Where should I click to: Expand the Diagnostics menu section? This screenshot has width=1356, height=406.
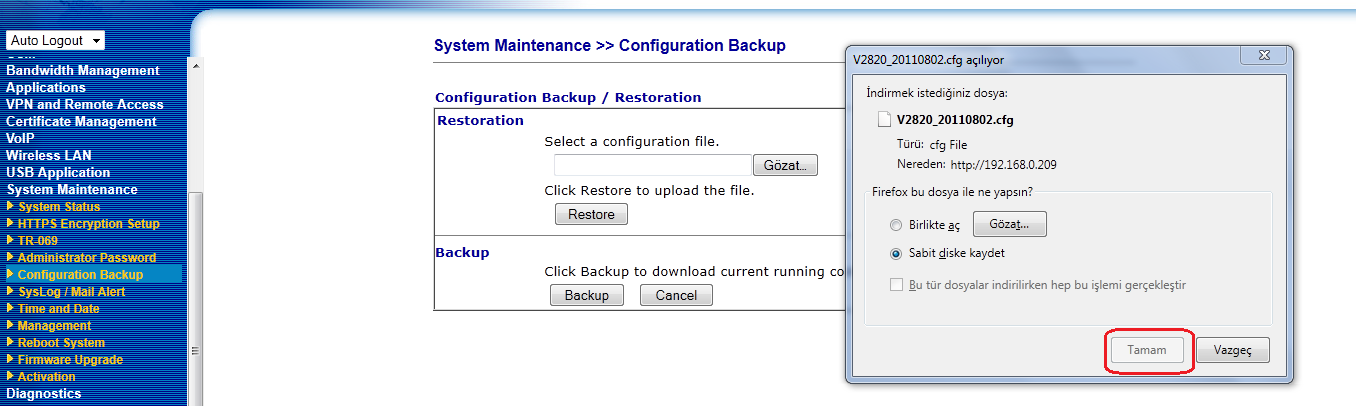click(x=43, y=394)
